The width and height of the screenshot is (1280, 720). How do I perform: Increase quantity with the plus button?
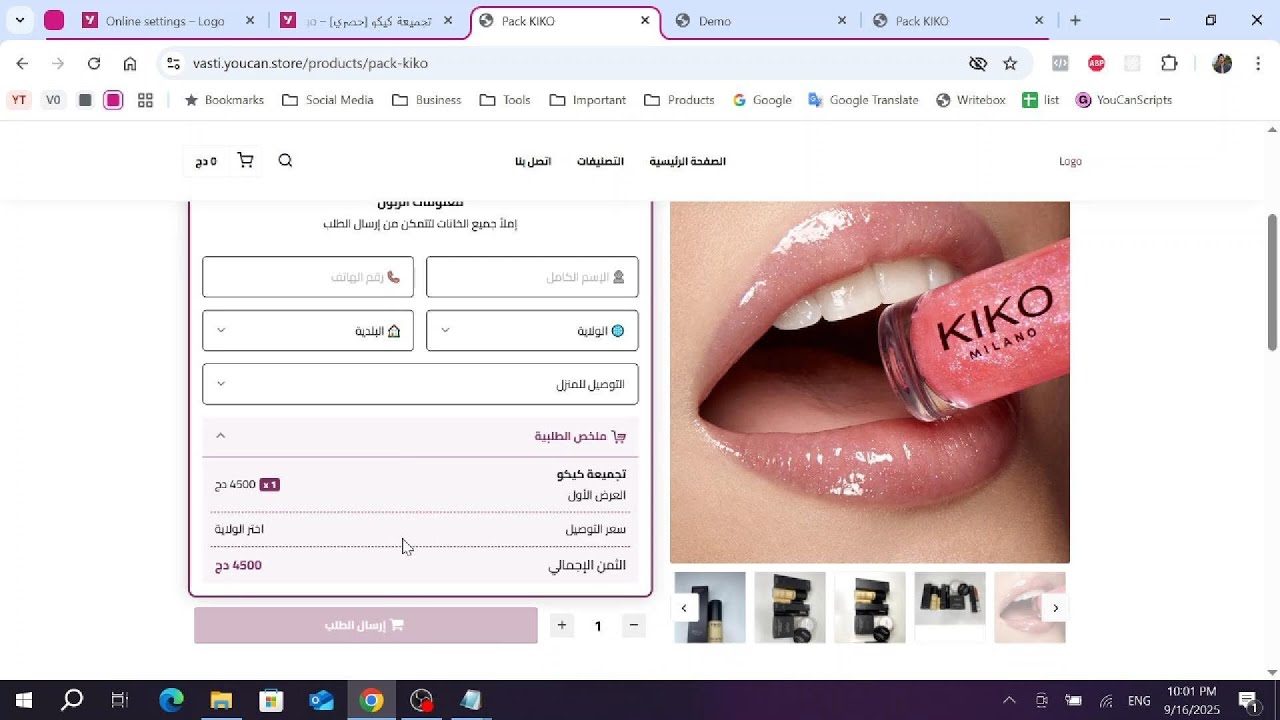tap(562, 625)
